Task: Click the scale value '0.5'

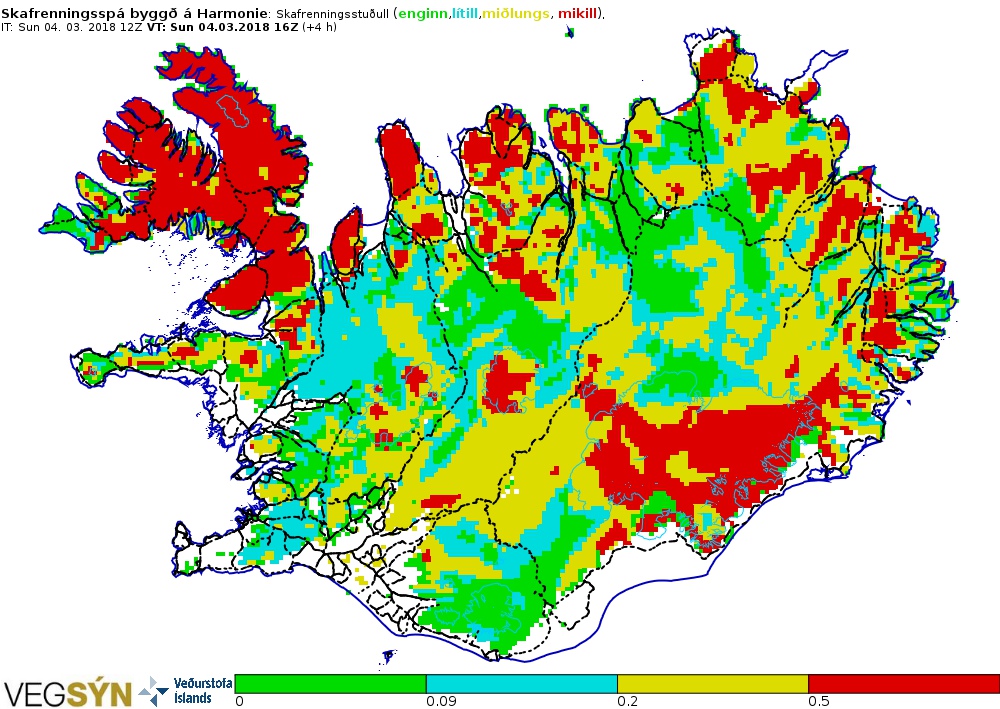Action: (819, 701)
